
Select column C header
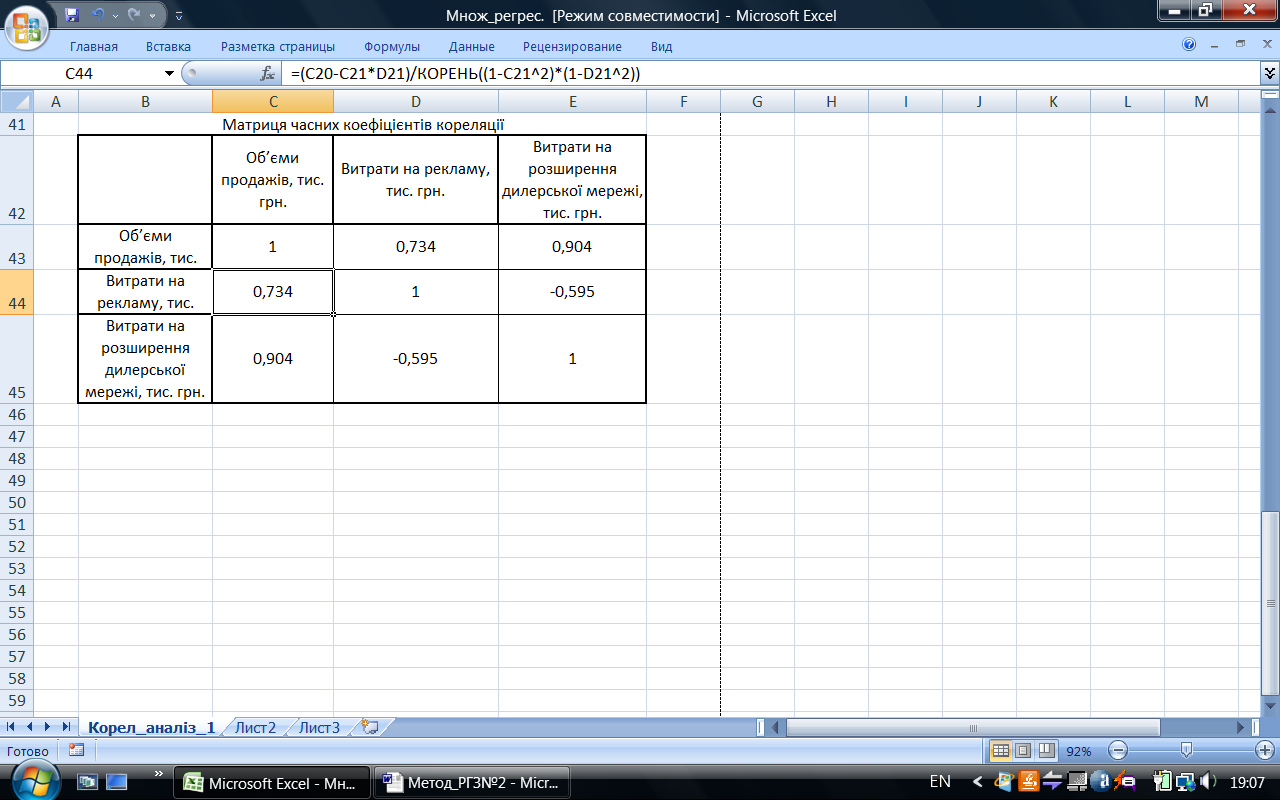pos(272,101)
